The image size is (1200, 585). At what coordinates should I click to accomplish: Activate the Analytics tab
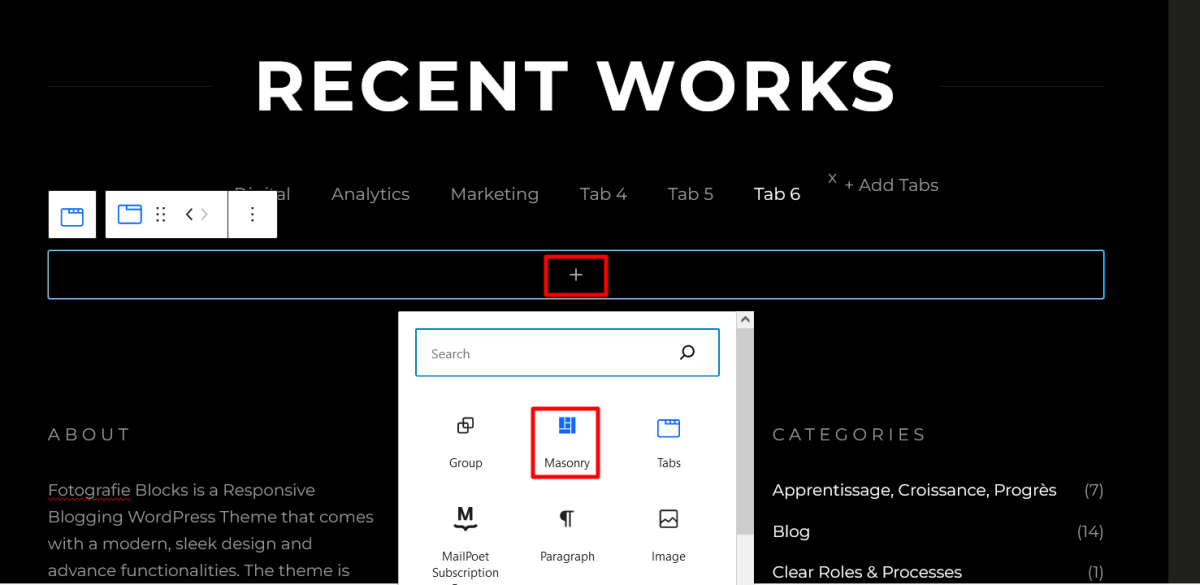[x=370, y=193]
